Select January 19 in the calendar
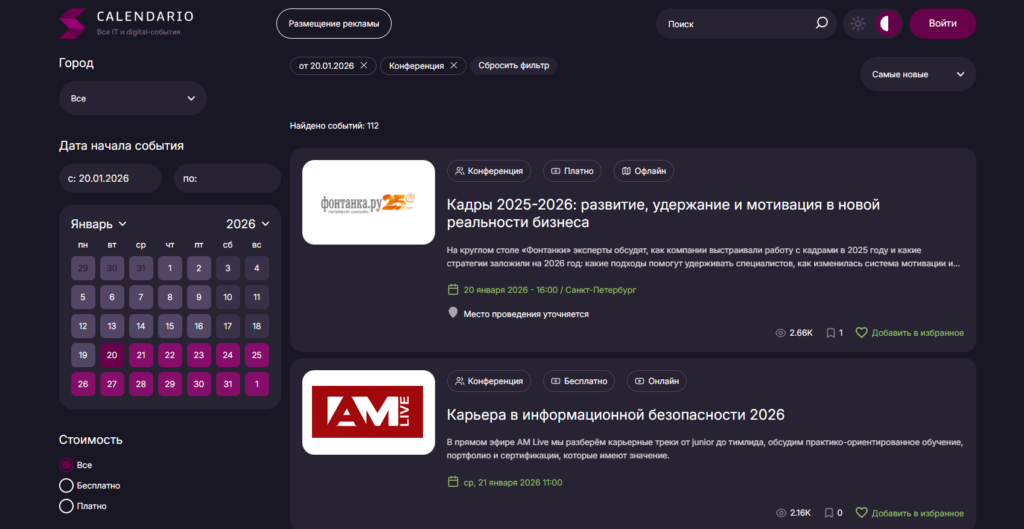The image size is (1024, 529). [83, 355]
